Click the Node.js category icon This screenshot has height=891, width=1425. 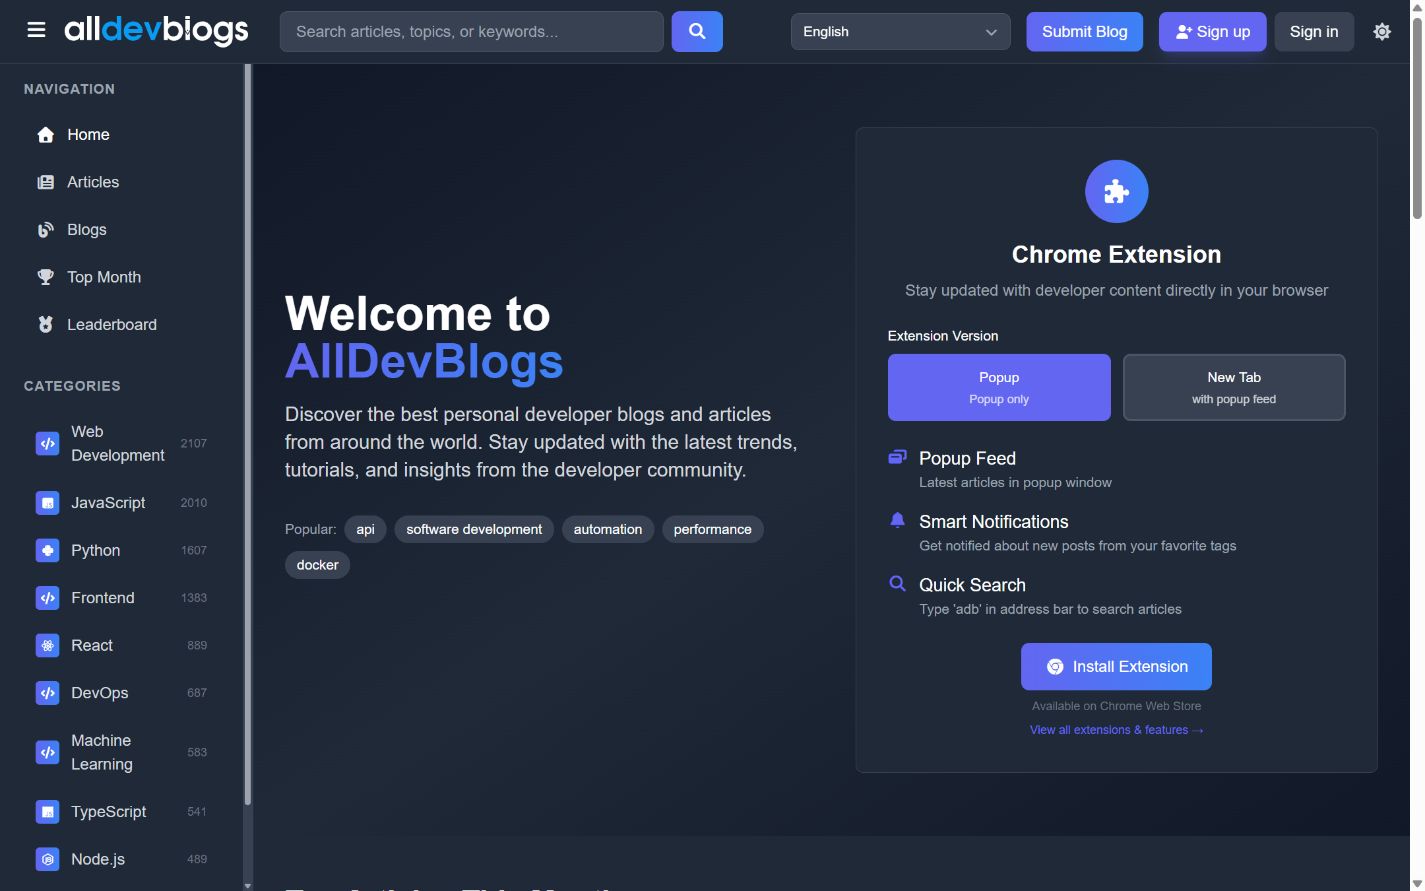tap(47, 859)
